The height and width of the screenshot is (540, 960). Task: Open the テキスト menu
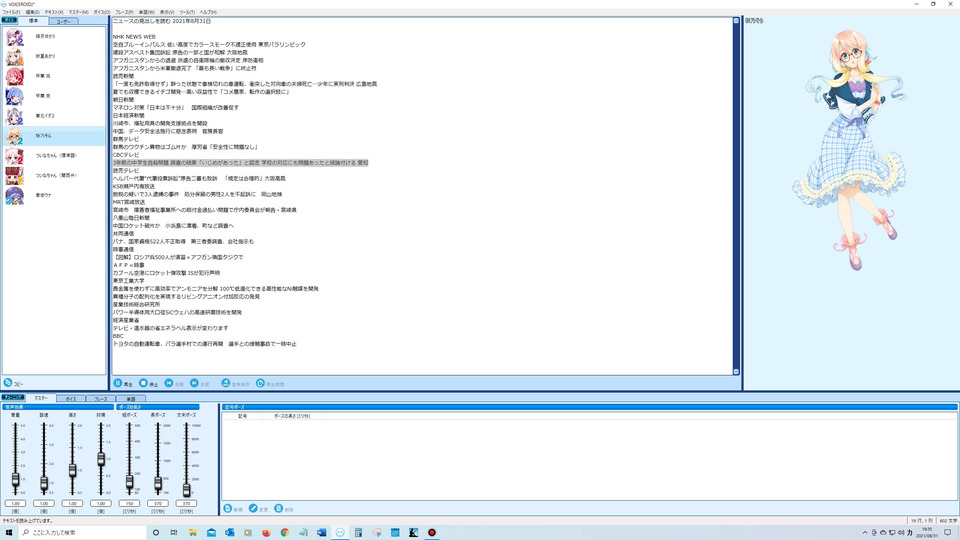point(54,12)
